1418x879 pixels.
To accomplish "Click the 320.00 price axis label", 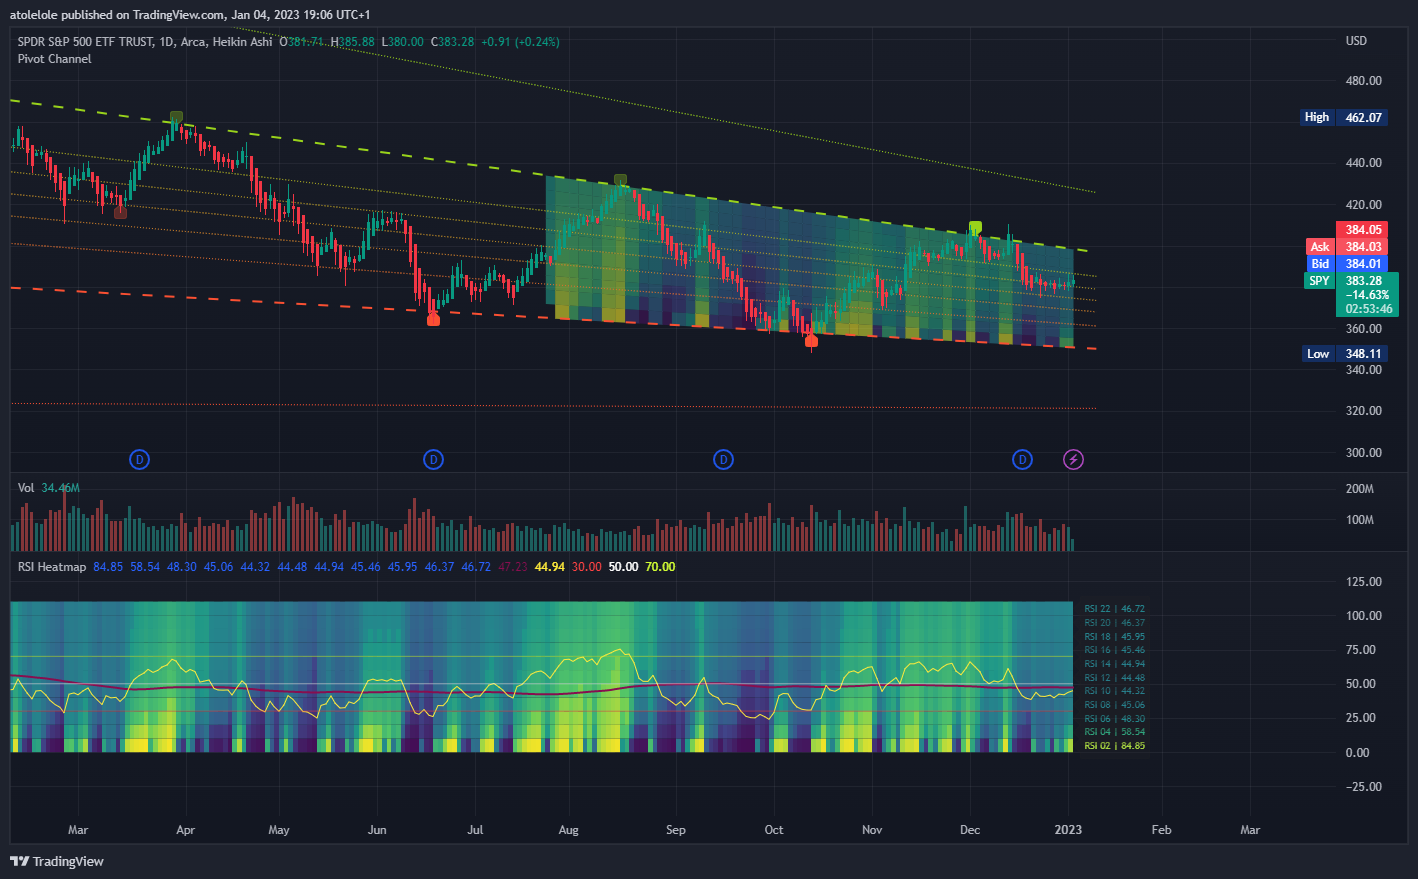I will [1364, 411].
